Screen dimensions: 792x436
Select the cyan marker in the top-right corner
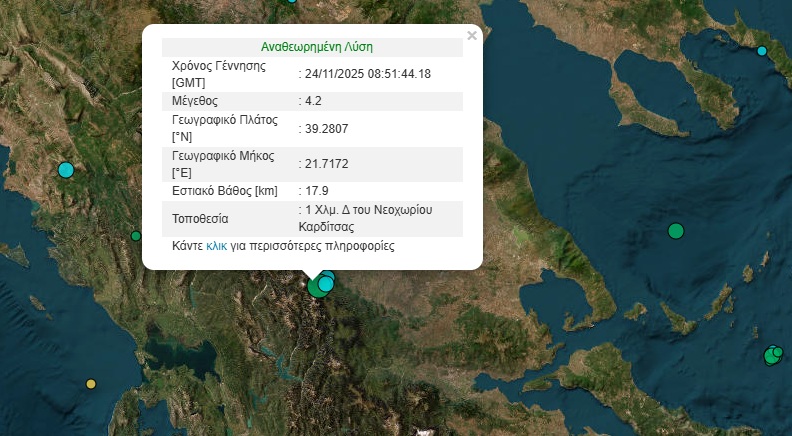[x=762, y=51]
